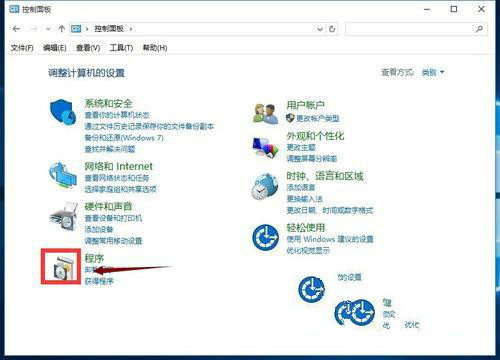Click inside the search Control Panel box
Image resolution: width=500 pixels, height=360 pixels.
[x=416, y=29]
